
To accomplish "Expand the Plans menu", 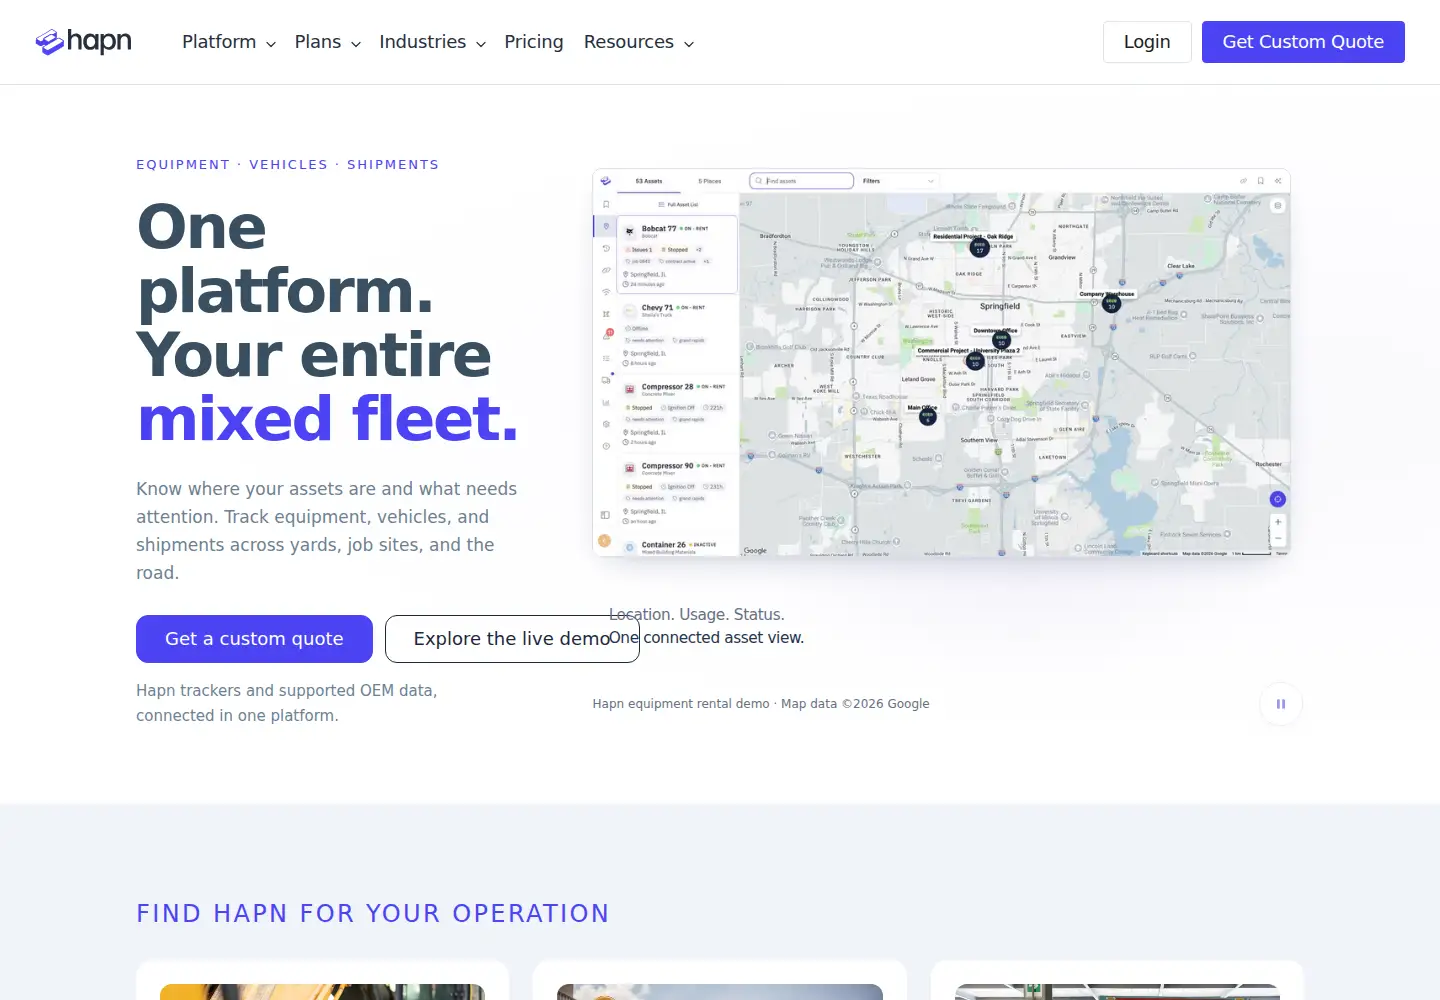I will coord(328,42).
